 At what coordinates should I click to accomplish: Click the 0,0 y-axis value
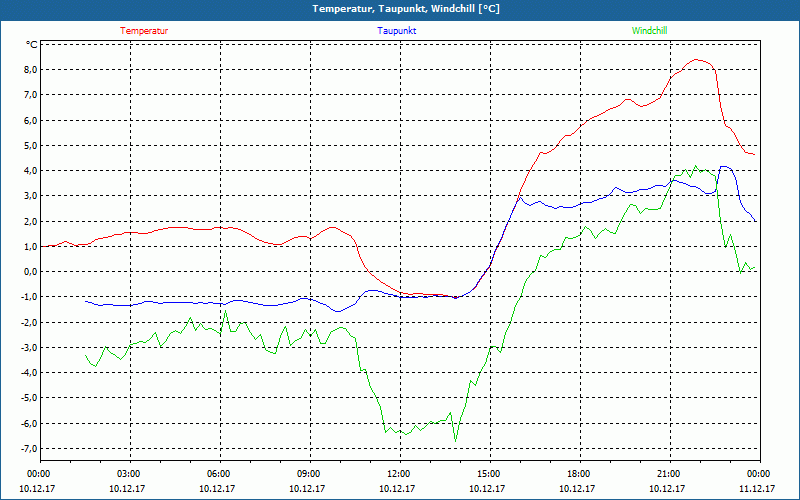tap(31, 271)
